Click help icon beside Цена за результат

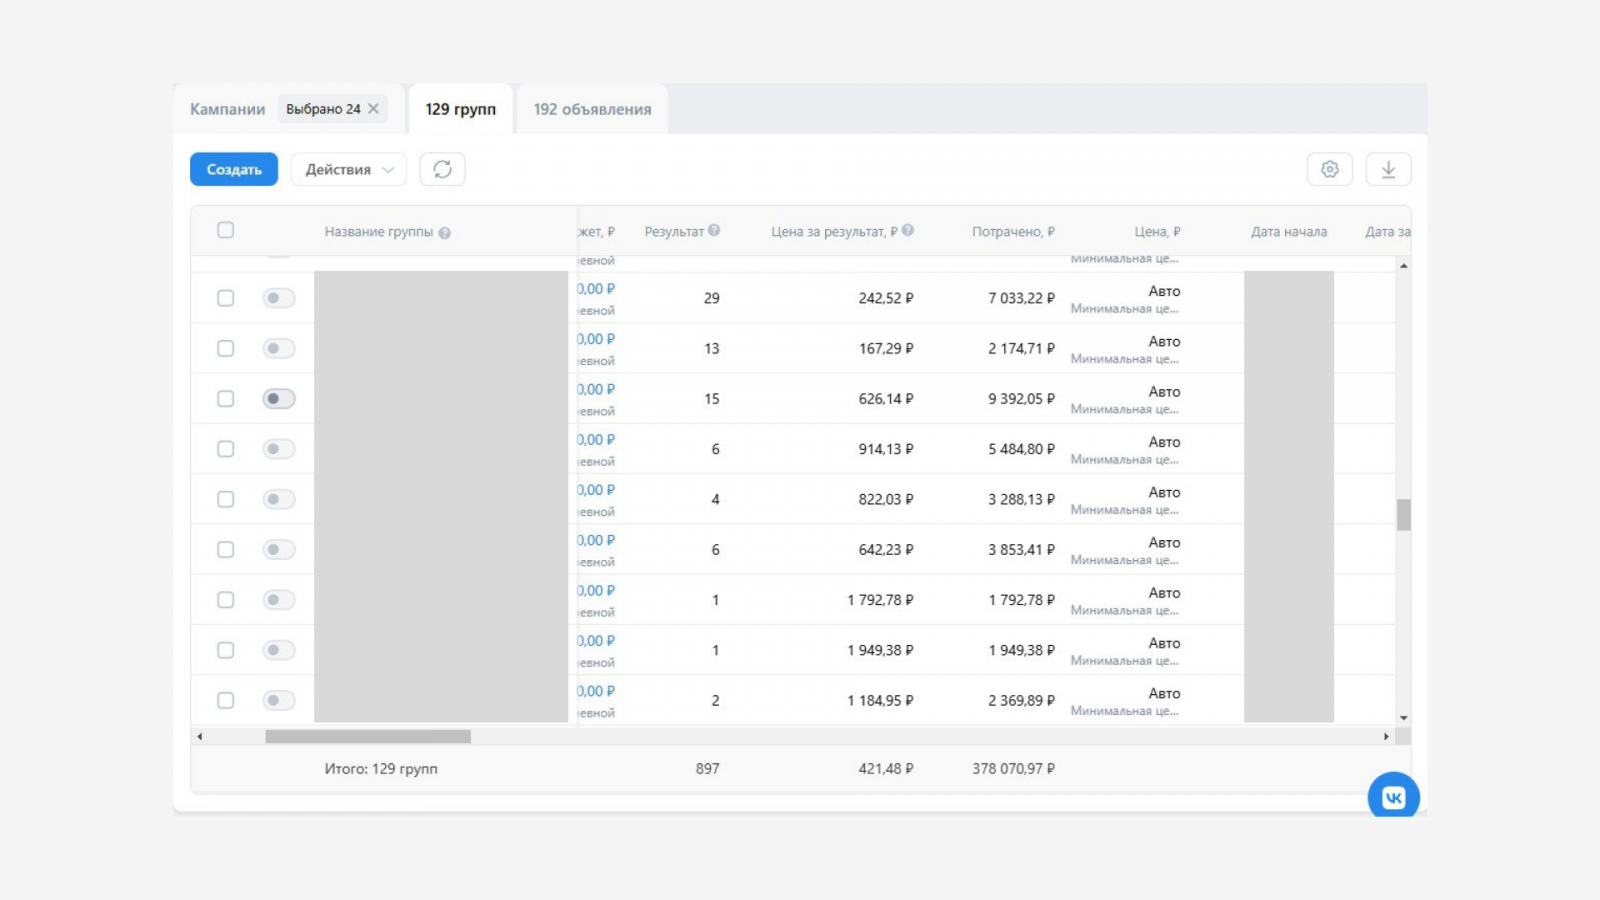(x=908, y=231)
